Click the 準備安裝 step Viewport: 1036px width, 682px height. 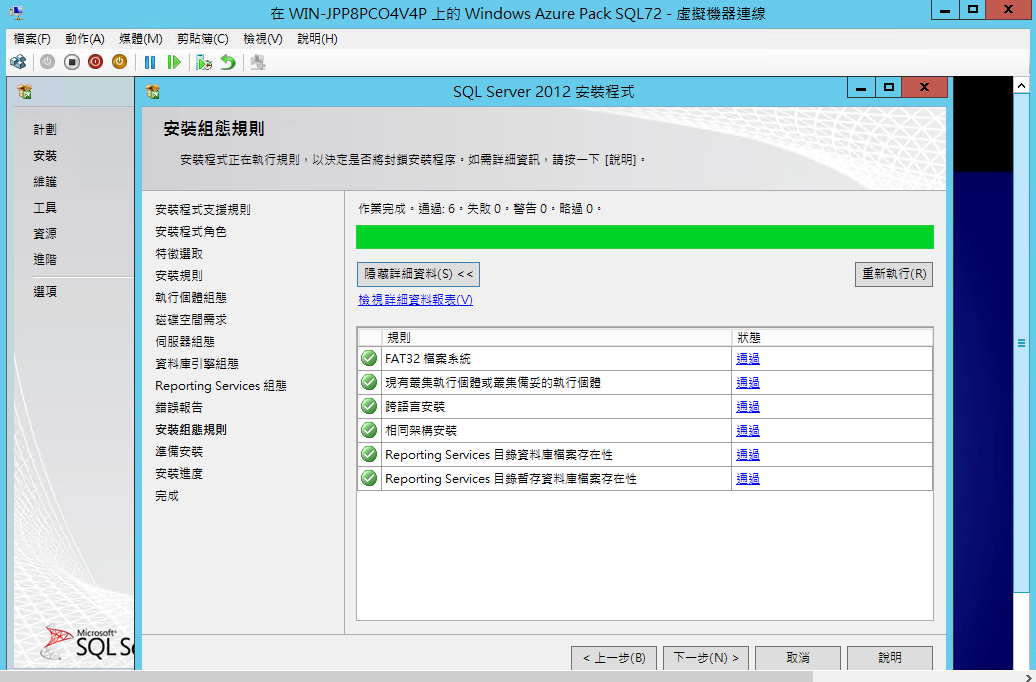pos(179,452)
